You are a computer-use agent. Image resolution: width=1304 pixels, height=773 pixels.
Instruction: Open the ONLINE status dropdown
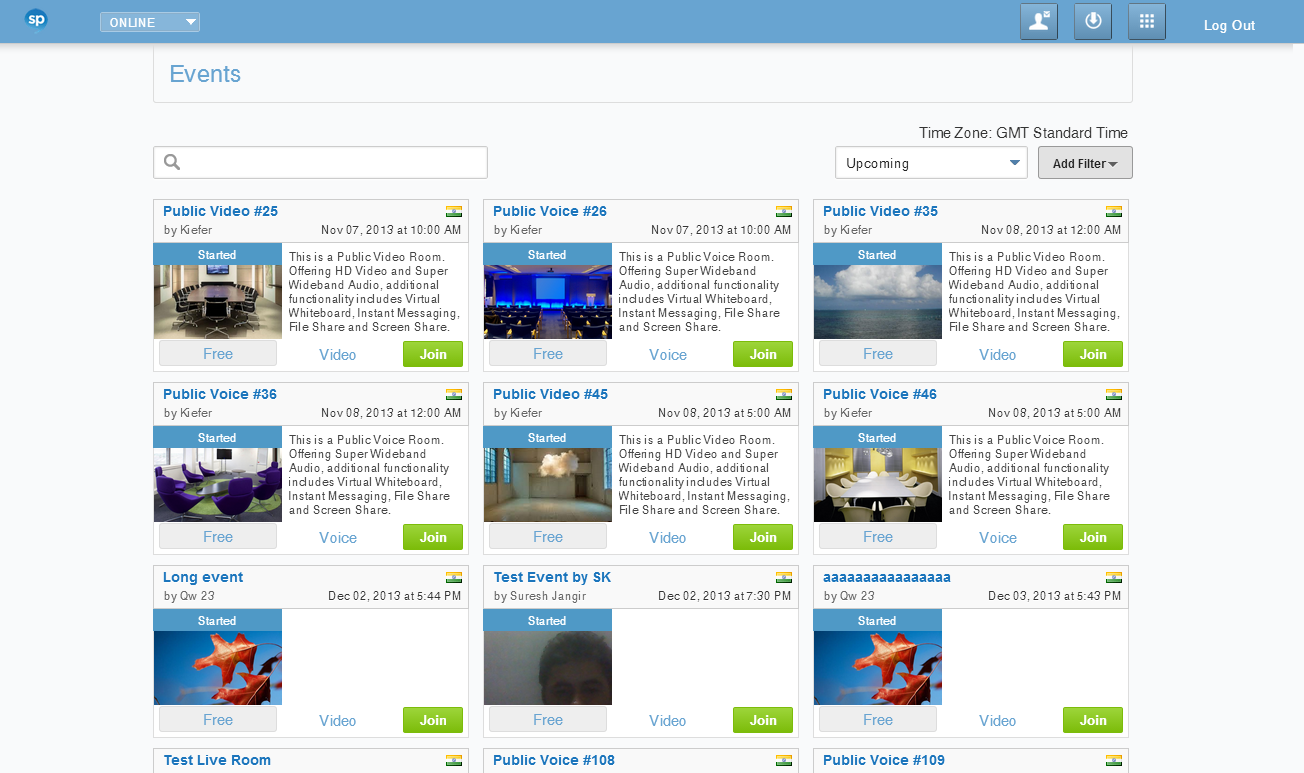pos(150,22)
